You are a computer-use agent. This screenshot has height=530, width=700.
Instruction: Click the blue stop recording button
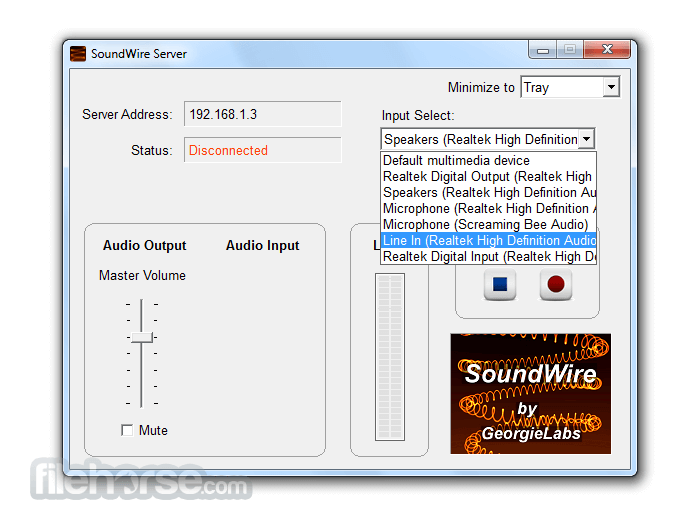(500, 284)
